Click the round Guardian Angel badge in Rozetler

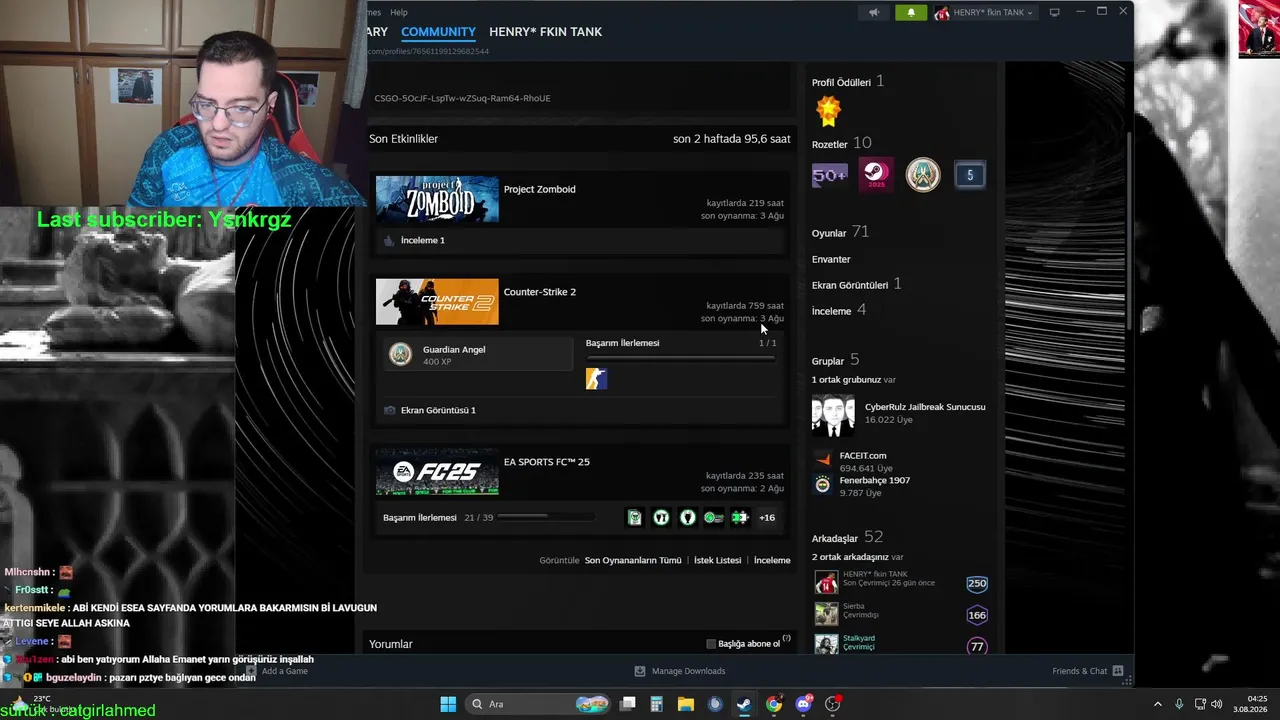point(923,175)
